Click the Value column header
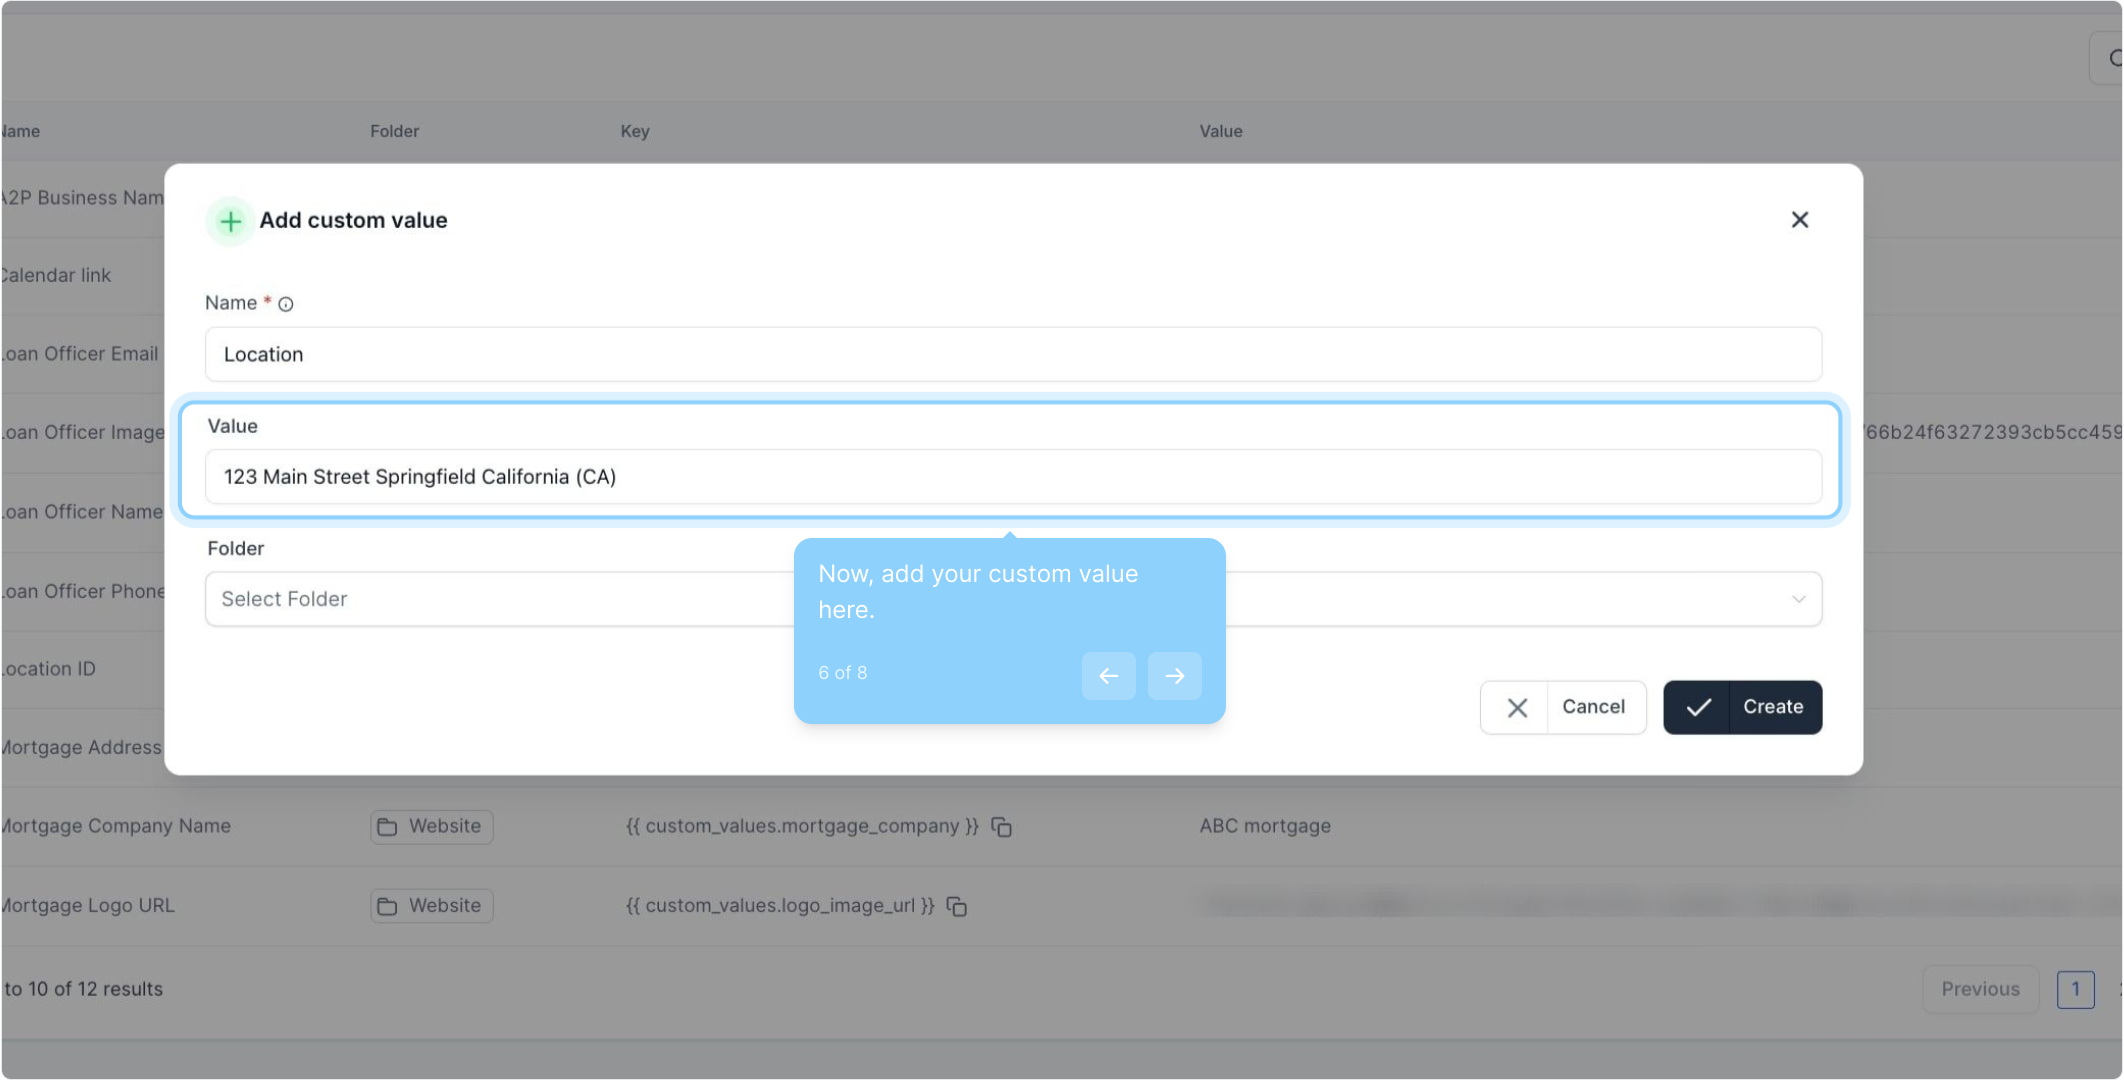The width and height of the screenshot is (2124, 1080). pos(1220,131)
